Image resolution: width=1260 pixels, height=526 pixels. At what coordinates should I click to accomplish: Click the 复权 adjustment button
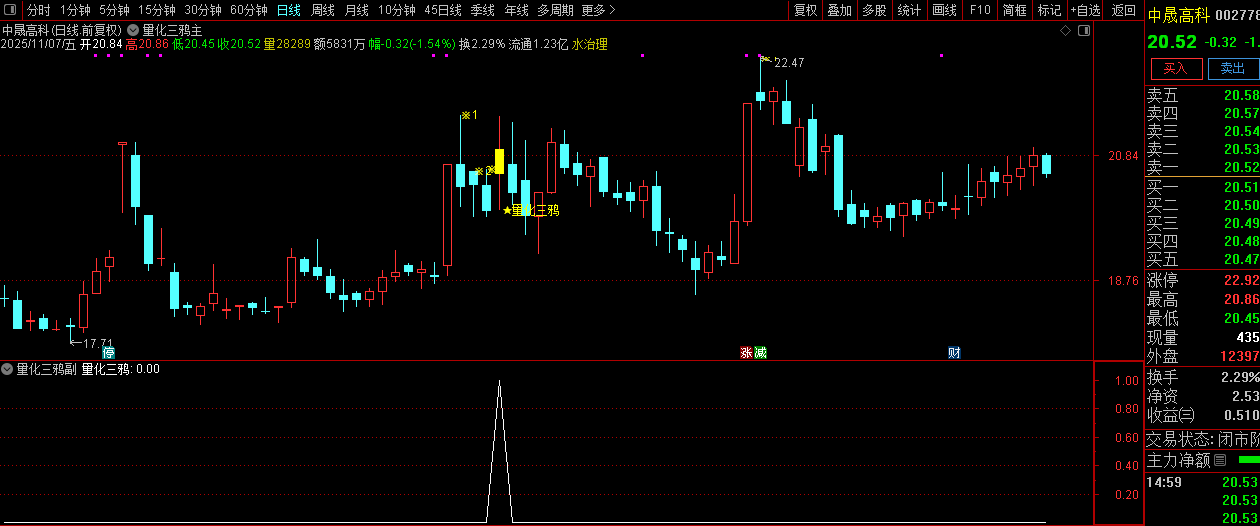pyautogui.click(x=805, y=10)
